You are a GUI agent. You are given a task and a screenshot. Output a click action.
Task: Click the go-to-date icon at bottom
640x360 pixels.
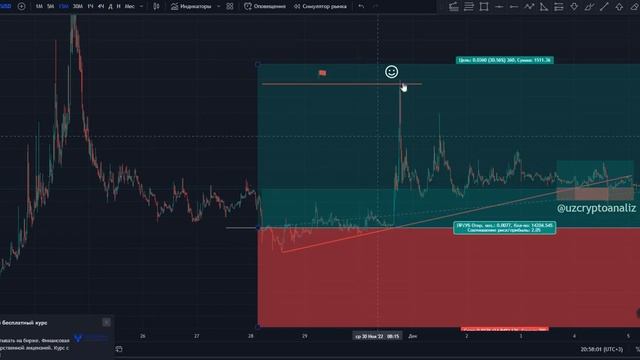click(x=119, y=349)
